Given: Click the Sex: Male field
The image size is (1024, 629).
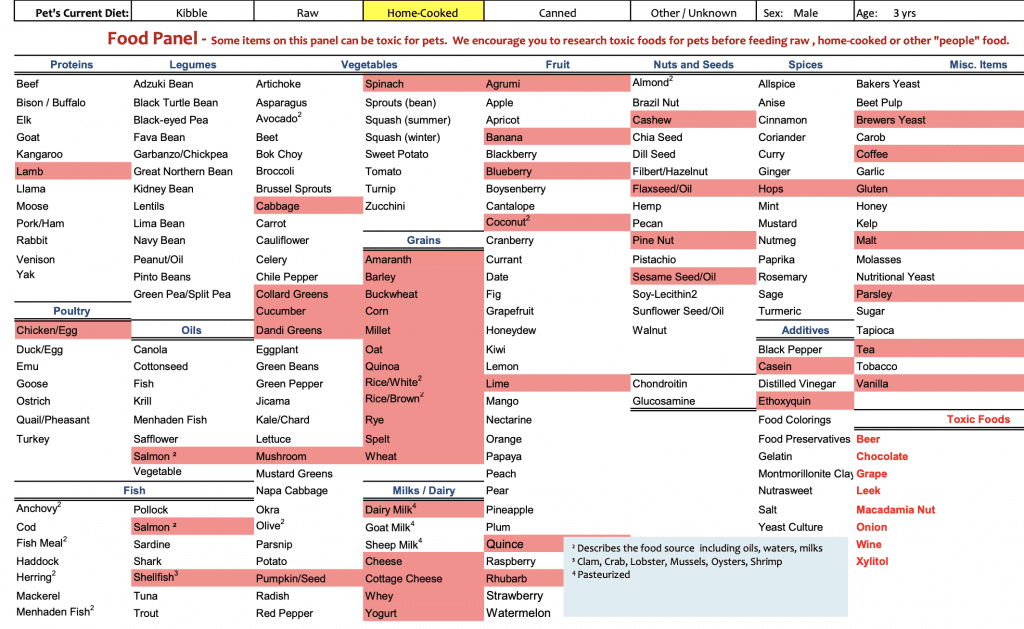Looking at the screenshot, I should 805,11.
